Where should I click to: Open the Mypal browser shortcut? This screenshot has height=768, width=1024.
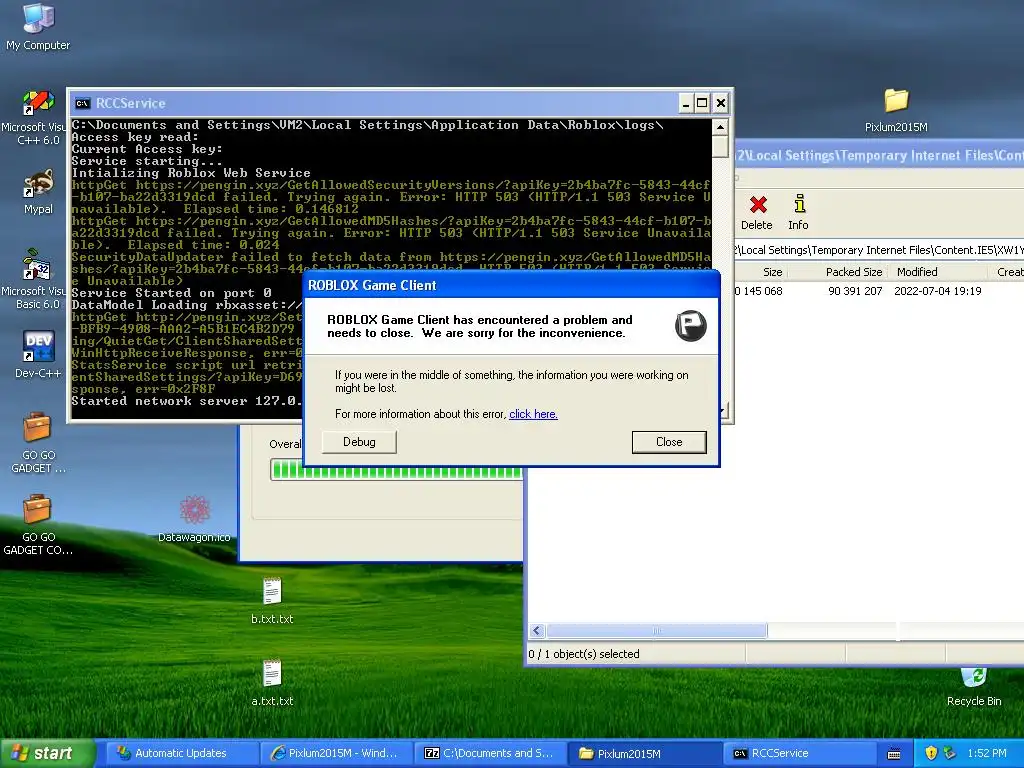(38, 192)
